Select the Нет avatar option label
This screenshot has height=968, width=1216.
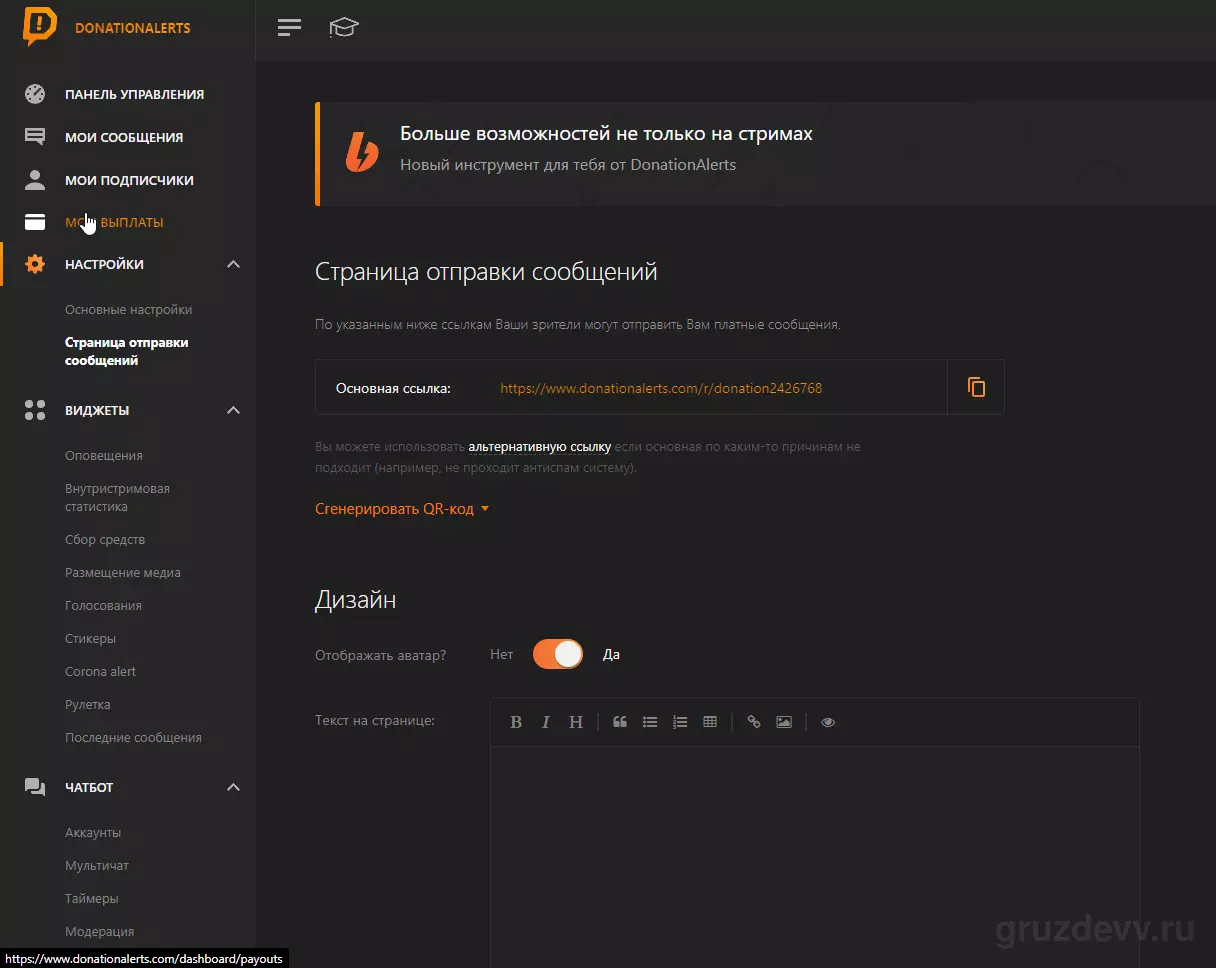[501, 655]
